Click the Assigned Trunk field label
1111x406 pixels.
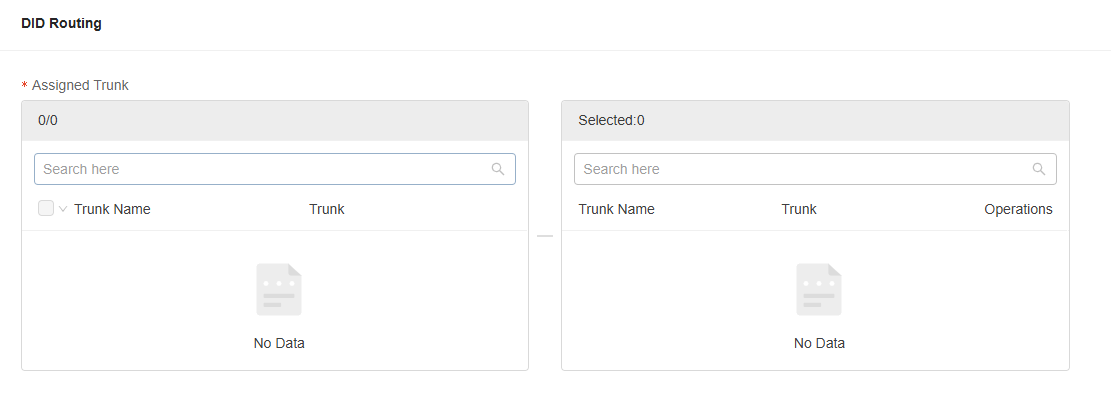(x=80, y=85)
